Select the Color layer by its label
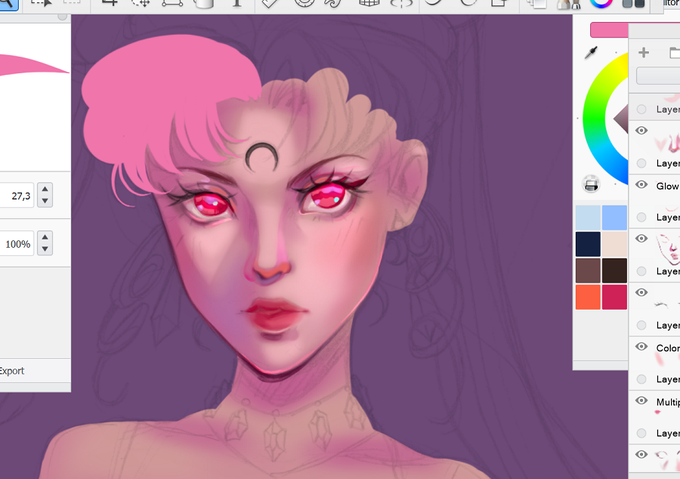 point(667,348)
